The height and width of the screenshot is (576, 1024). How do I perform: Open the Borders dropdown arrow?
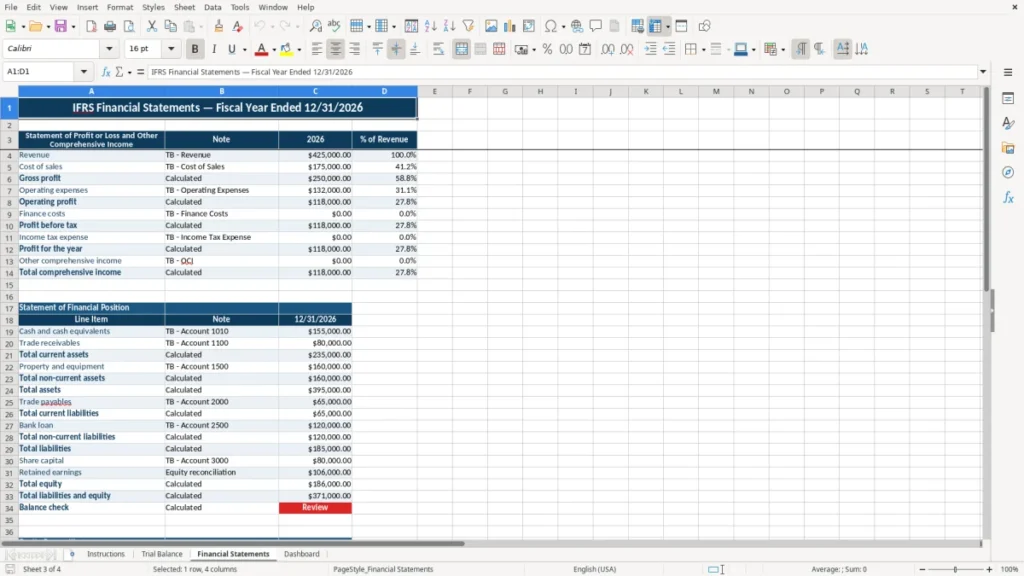(x=703, y=50)
